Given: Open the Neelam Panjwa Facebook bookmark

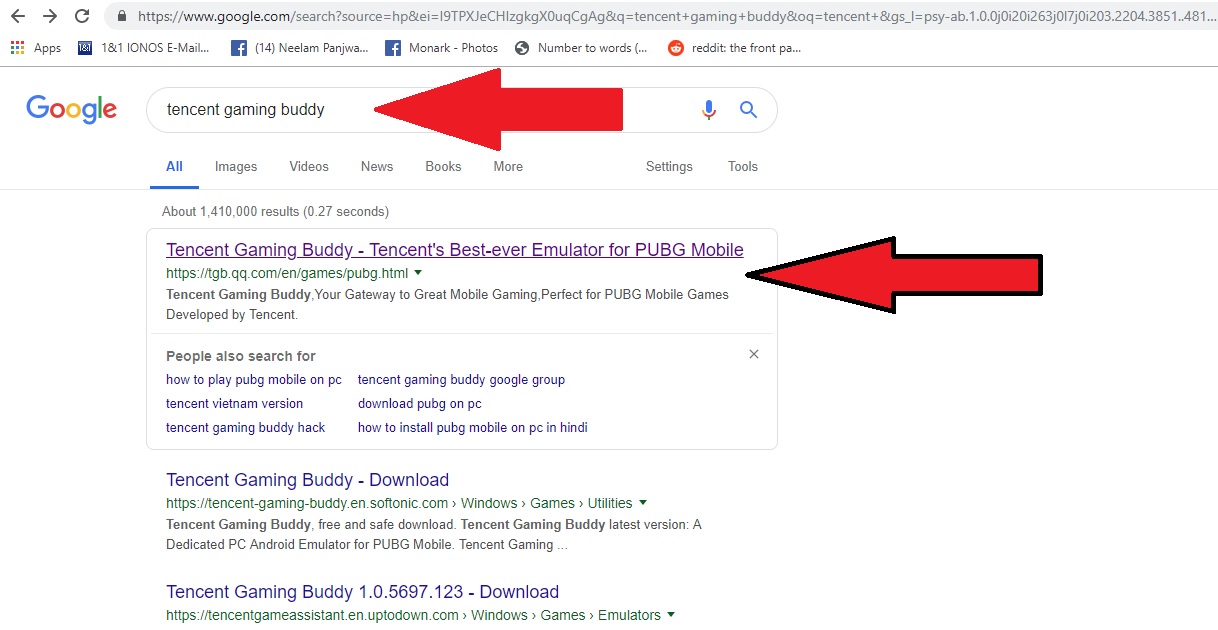Looking at the screenshot, I should coord(299,47).
